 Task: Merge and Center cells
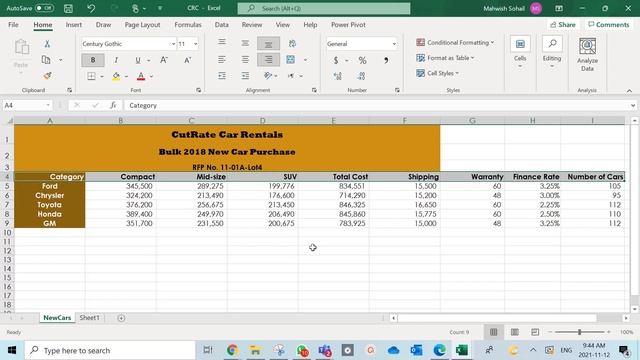pyautogui.click(x=291, y=60)
